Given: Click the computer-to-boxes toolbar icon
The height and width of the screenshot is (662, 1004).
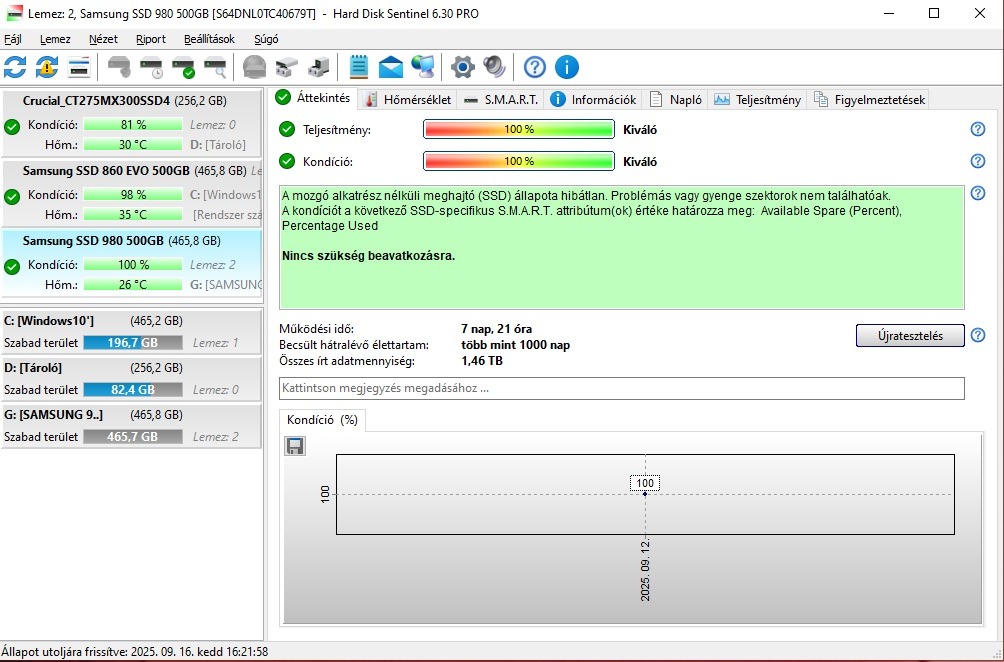Looking at the screenshot, I should tap(319, 67).
